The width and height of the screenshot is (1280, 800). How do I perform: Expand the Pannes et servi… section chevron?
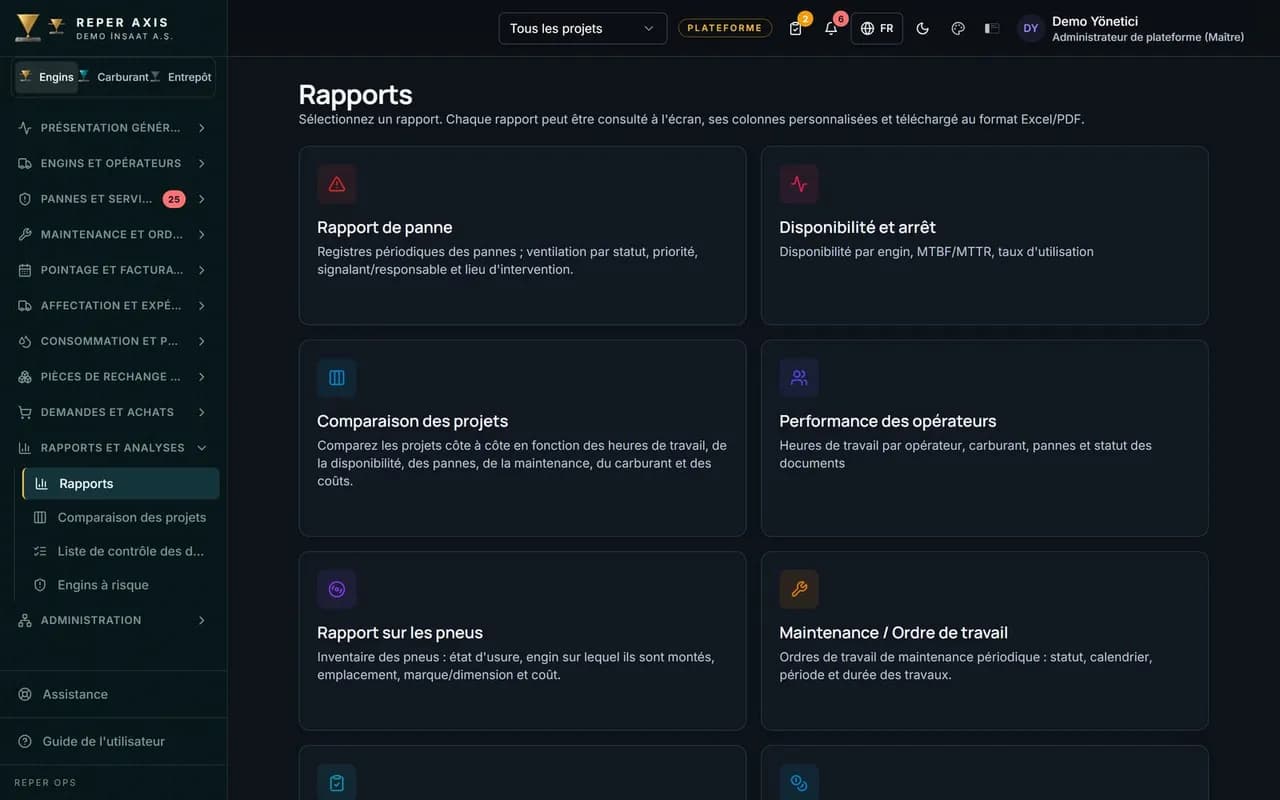click(202, 199)
